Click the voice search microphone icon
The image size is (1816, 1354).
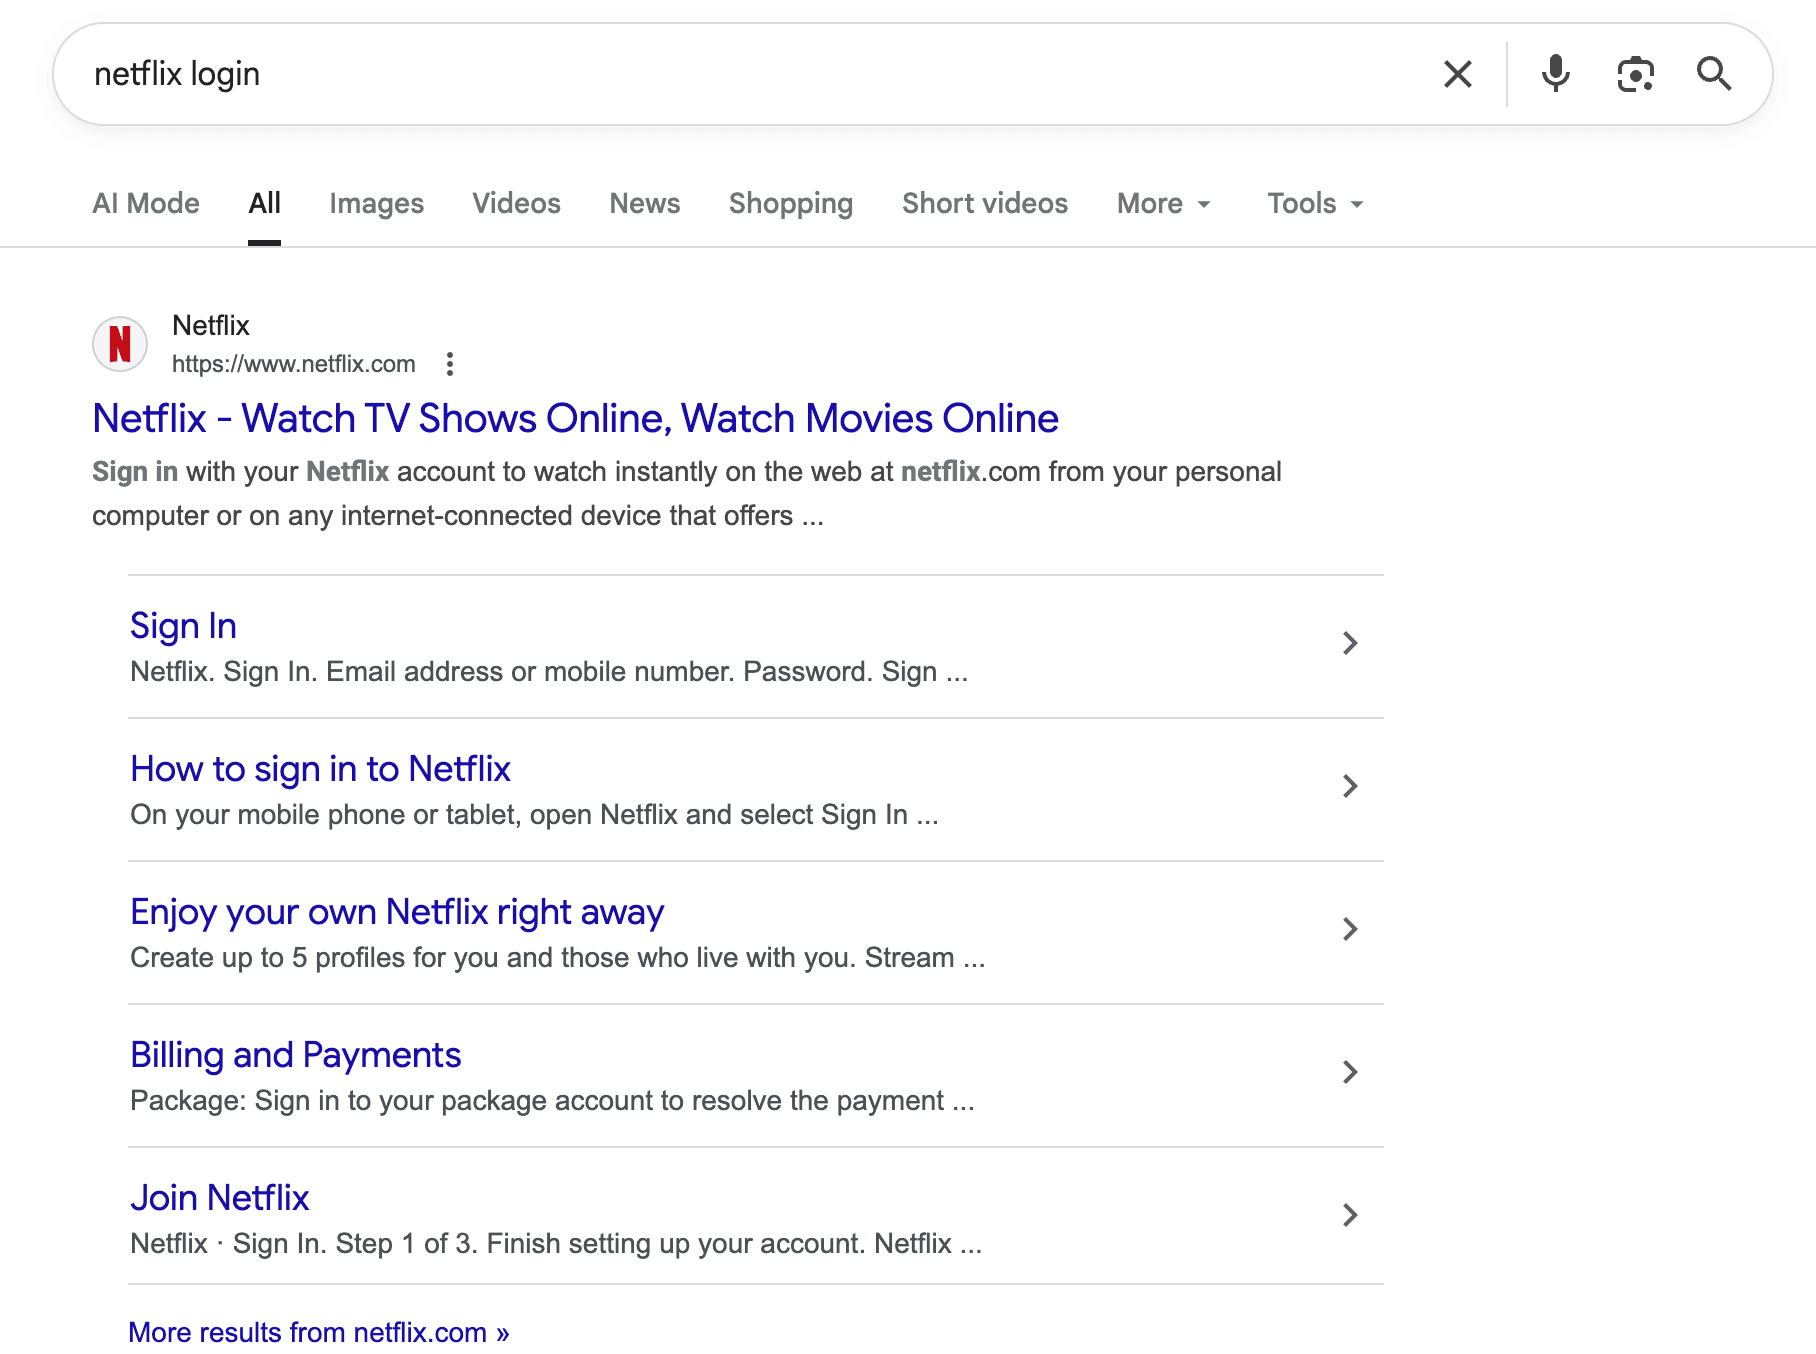pos(1556,73)
